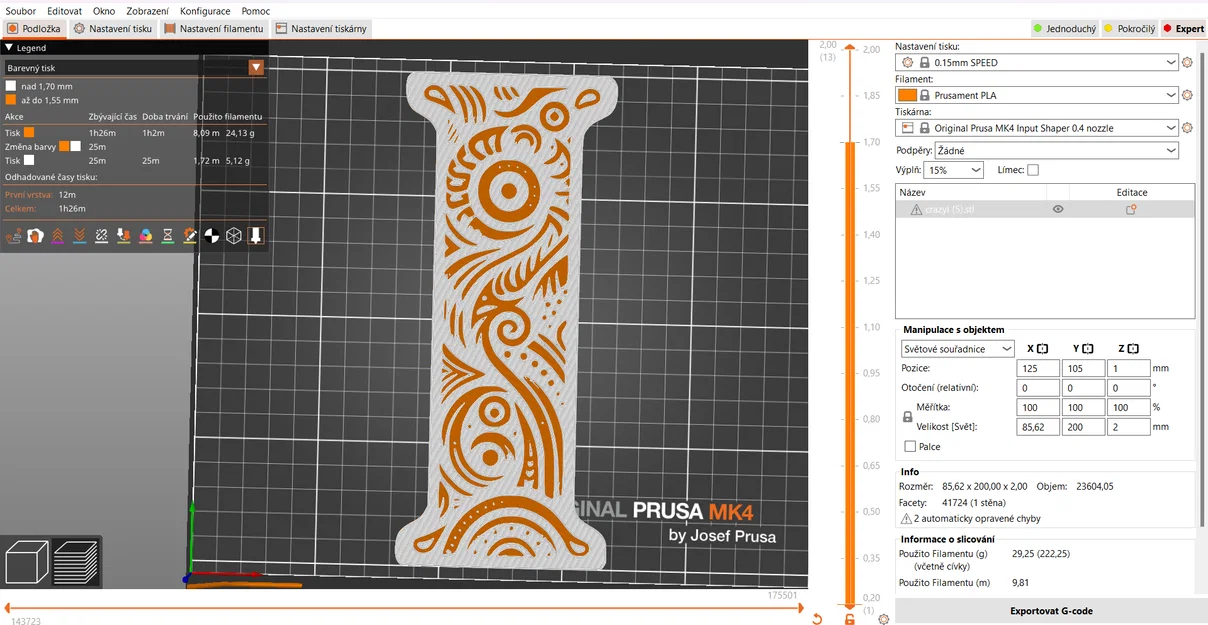Screen dimensions: 1208x625
Task: Open the Podpěry Žádné dropdown
Action: coord(1056,150)
